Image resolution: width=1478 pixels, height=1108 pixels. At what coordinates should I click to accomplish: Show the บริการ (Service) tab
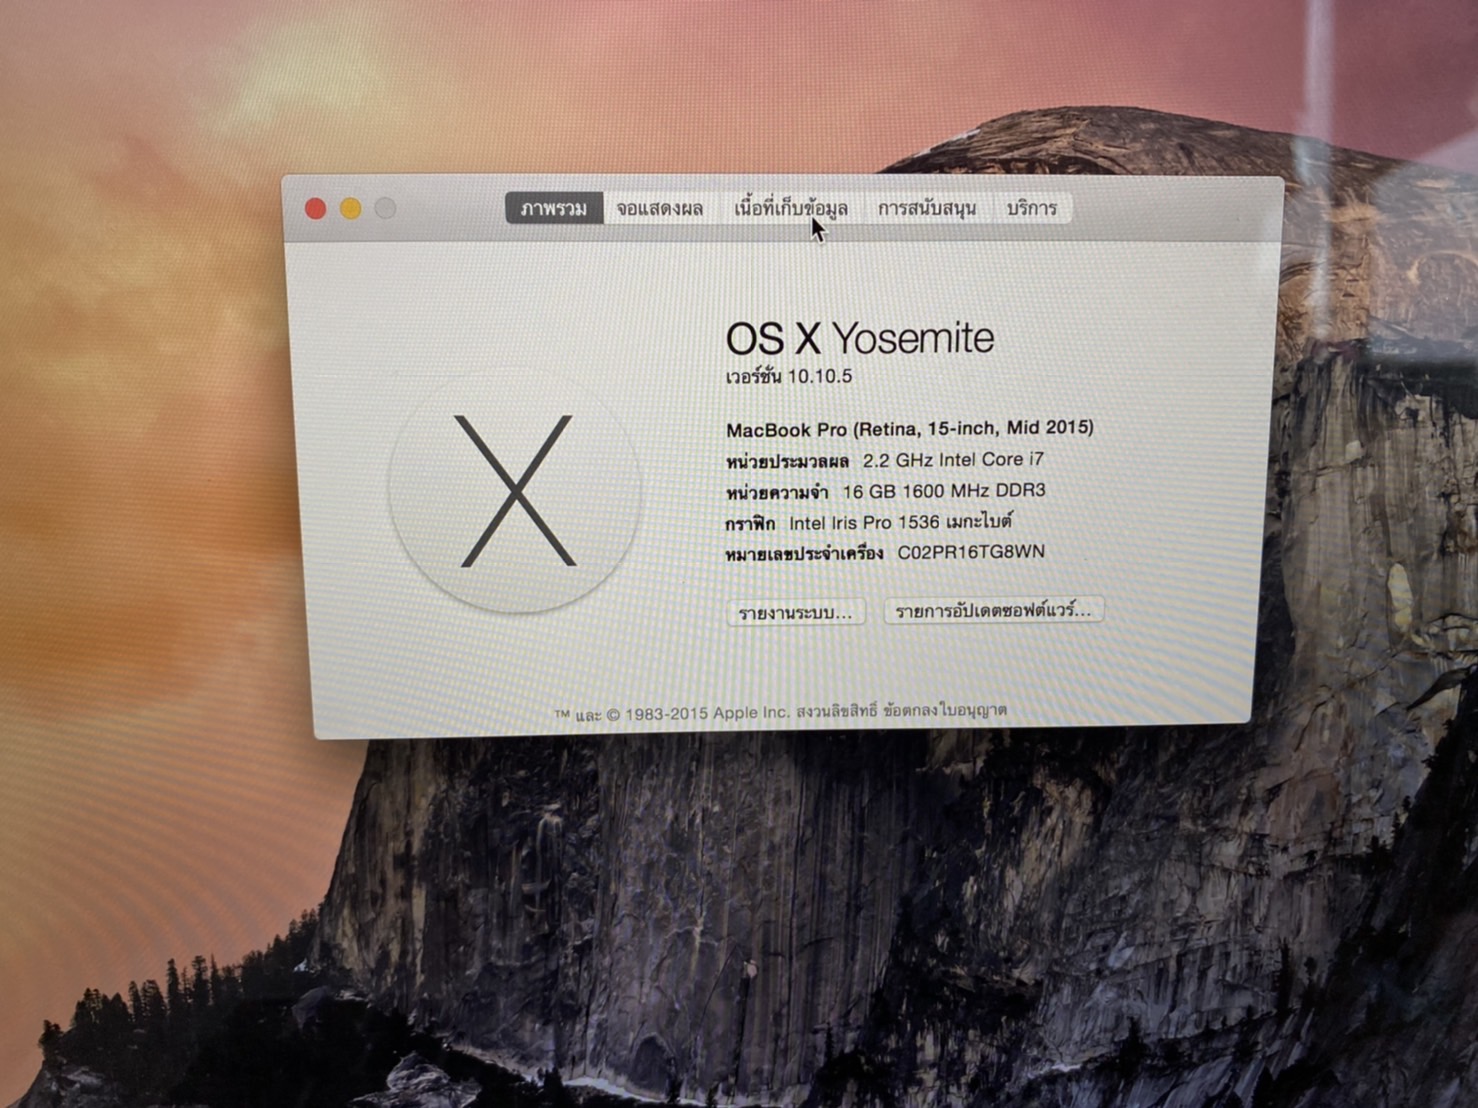(x=1031, y=208)
